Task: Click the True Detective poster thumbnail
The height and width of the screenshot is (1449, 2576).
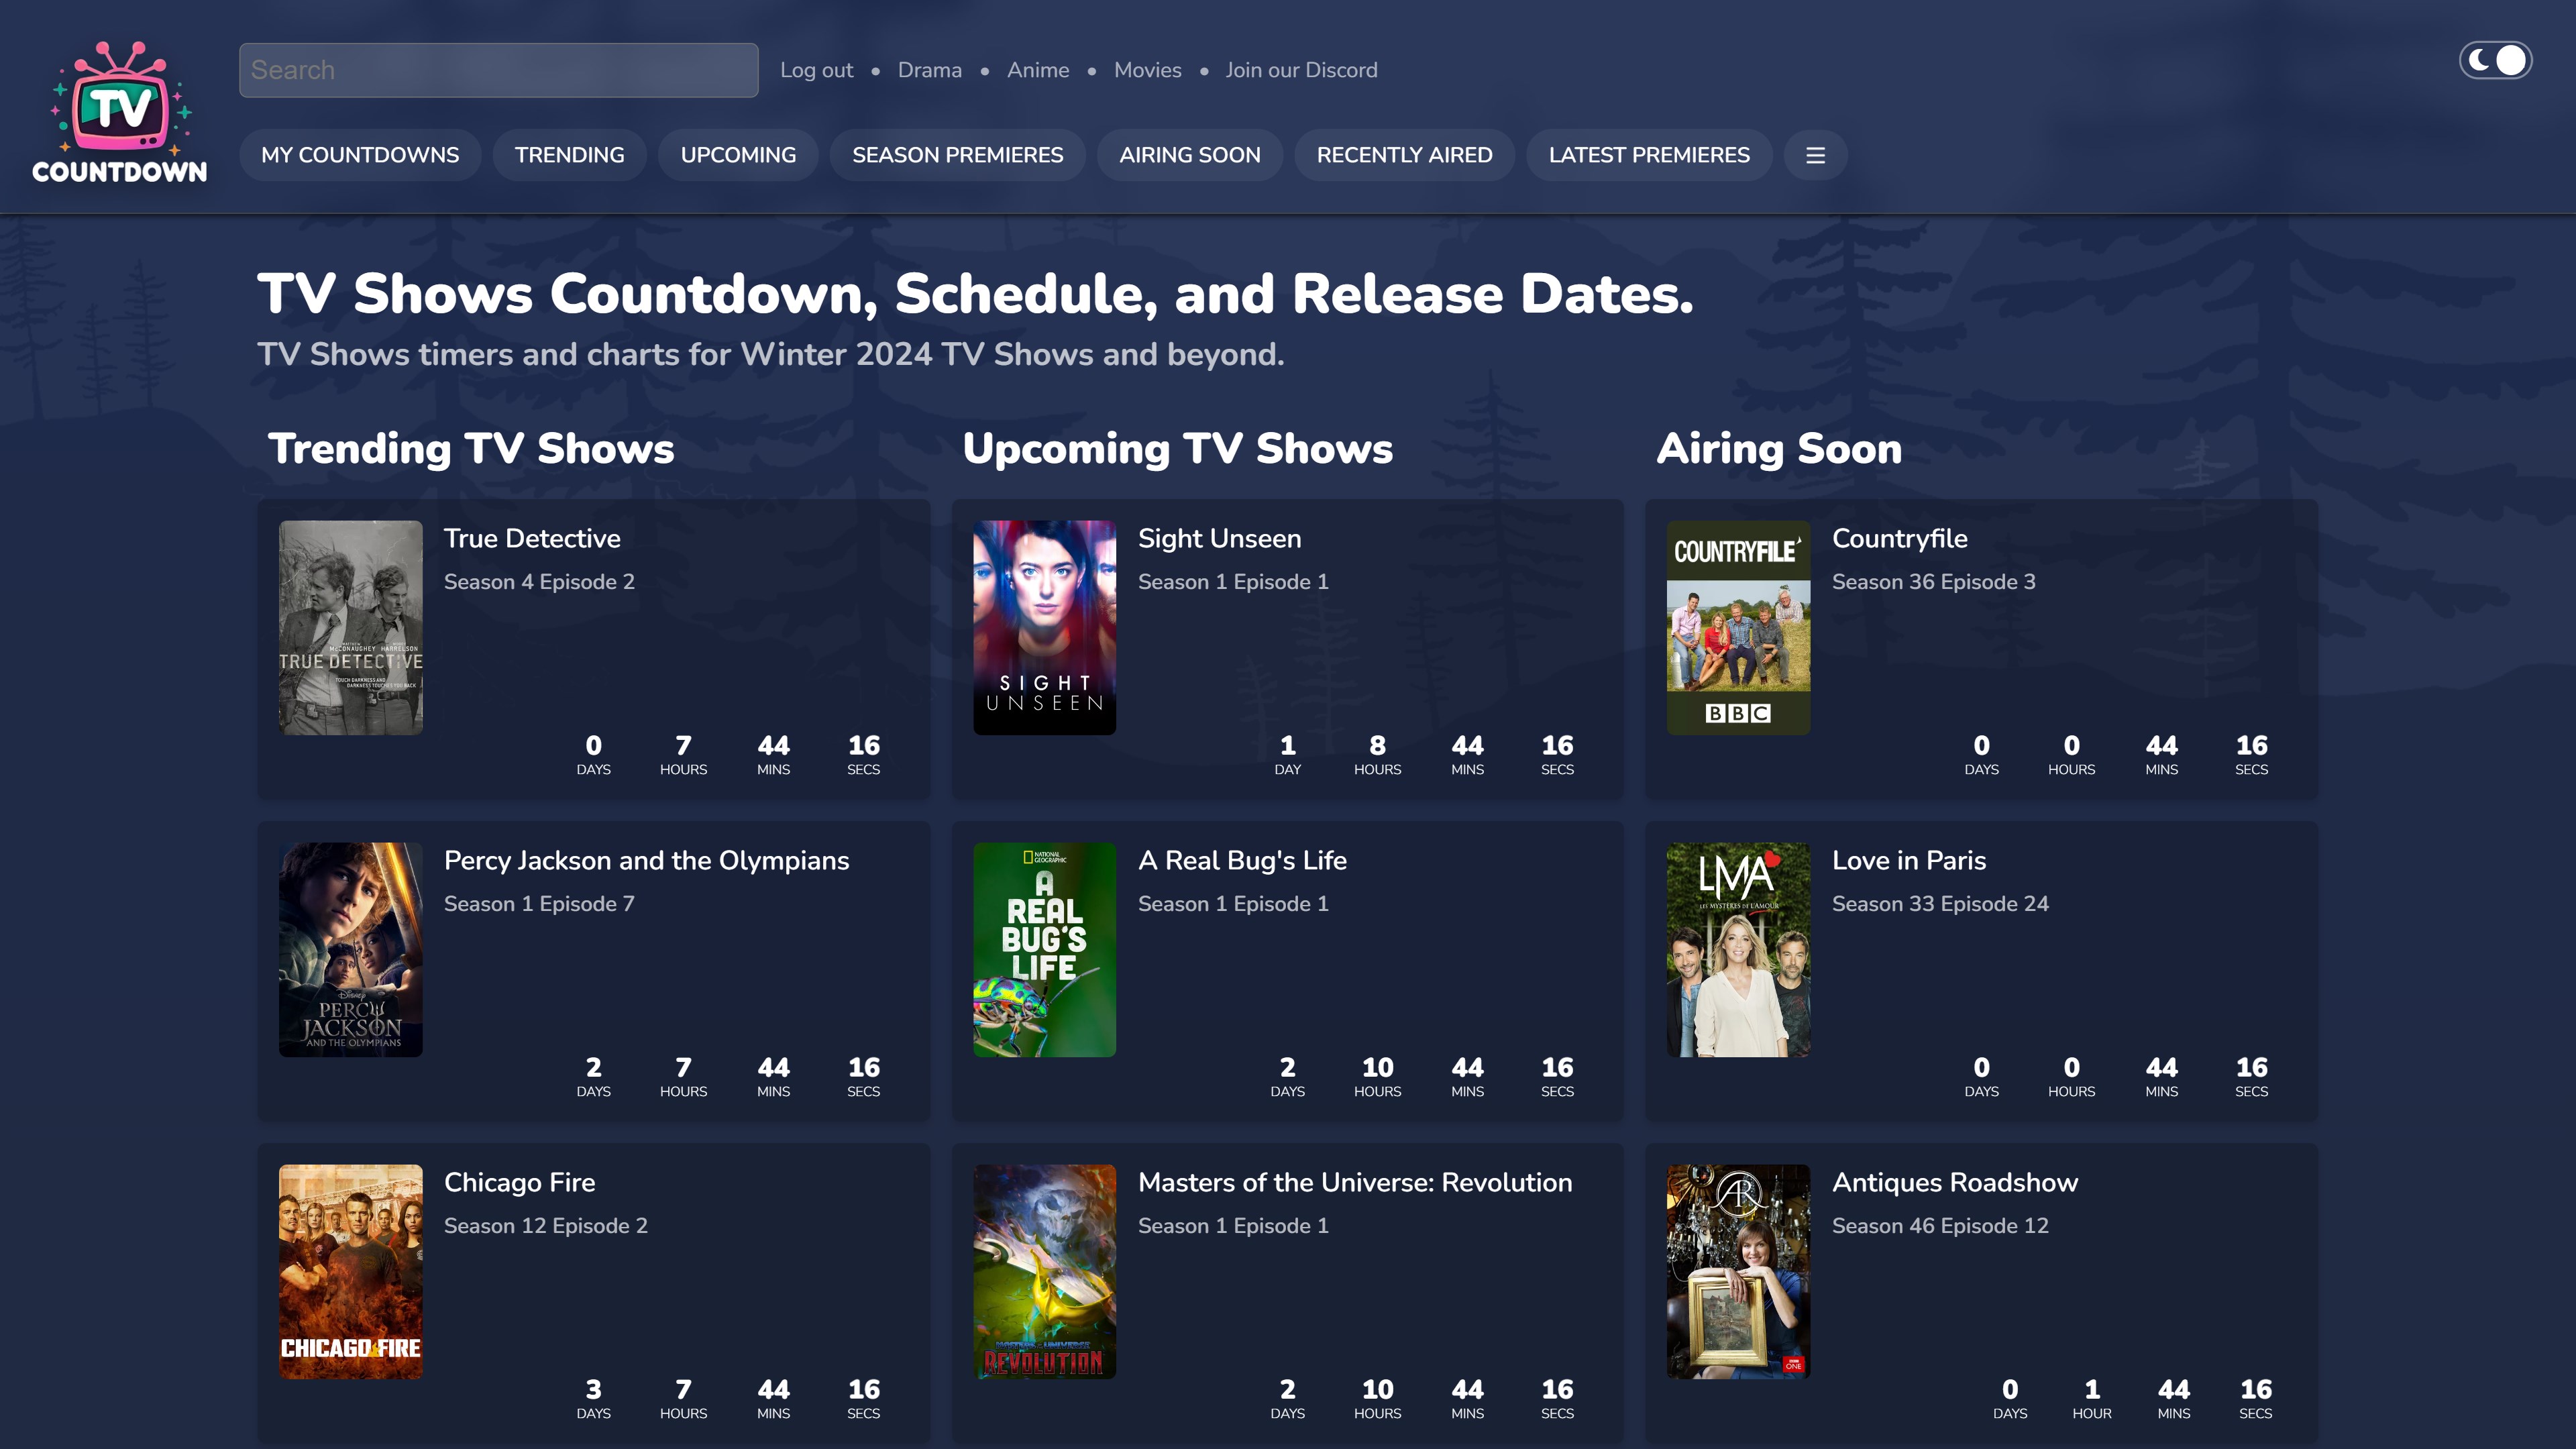Action: click(x=350, y=627)
